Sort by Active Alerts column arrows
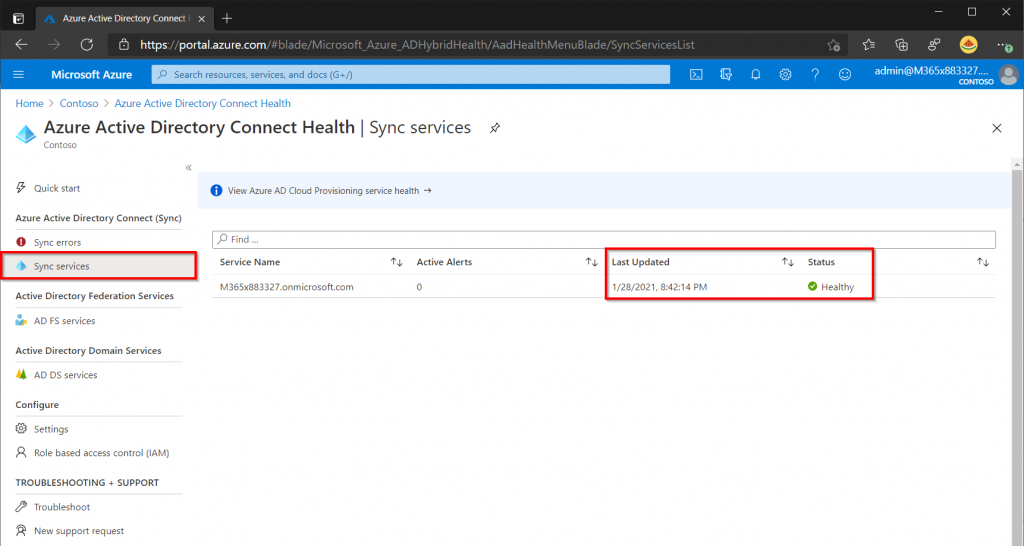Screen dimensions: 1024x546 pos(591,262)
